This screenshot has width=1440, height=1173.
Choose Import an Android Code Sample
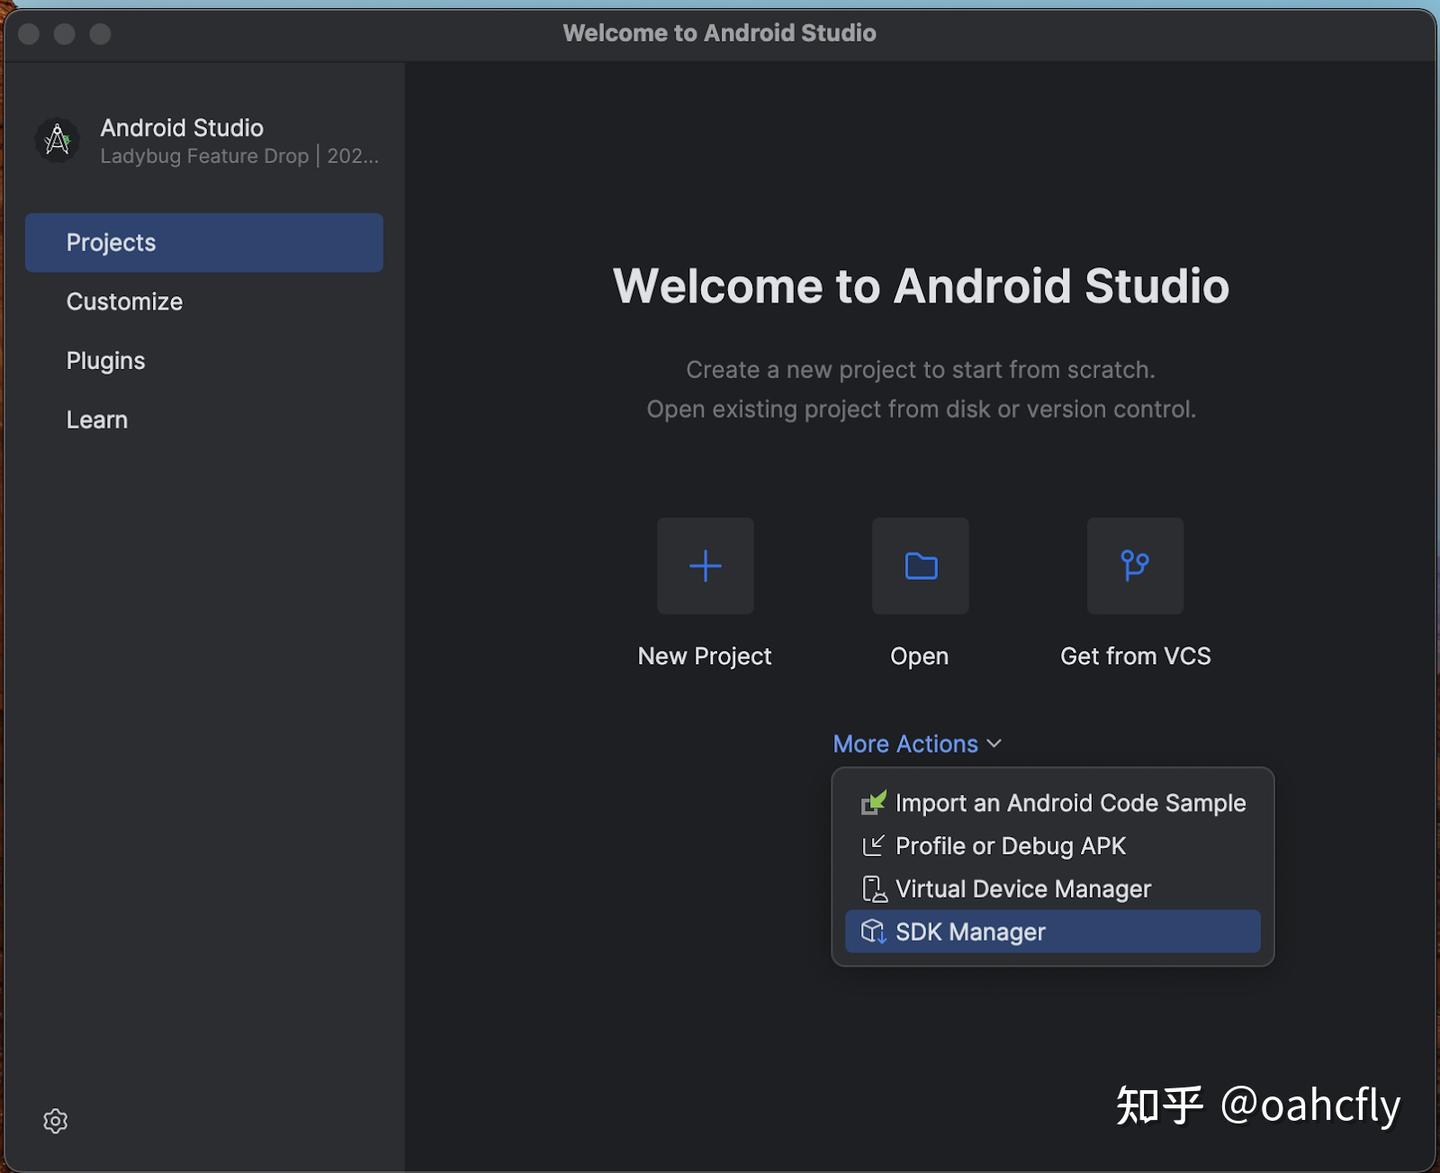pyautogui.click(x=1070, y=802)
